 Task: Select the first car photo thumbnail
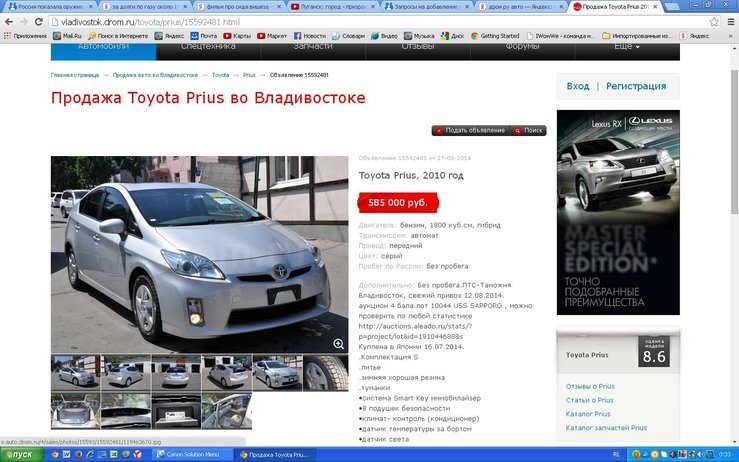(75, 373)
